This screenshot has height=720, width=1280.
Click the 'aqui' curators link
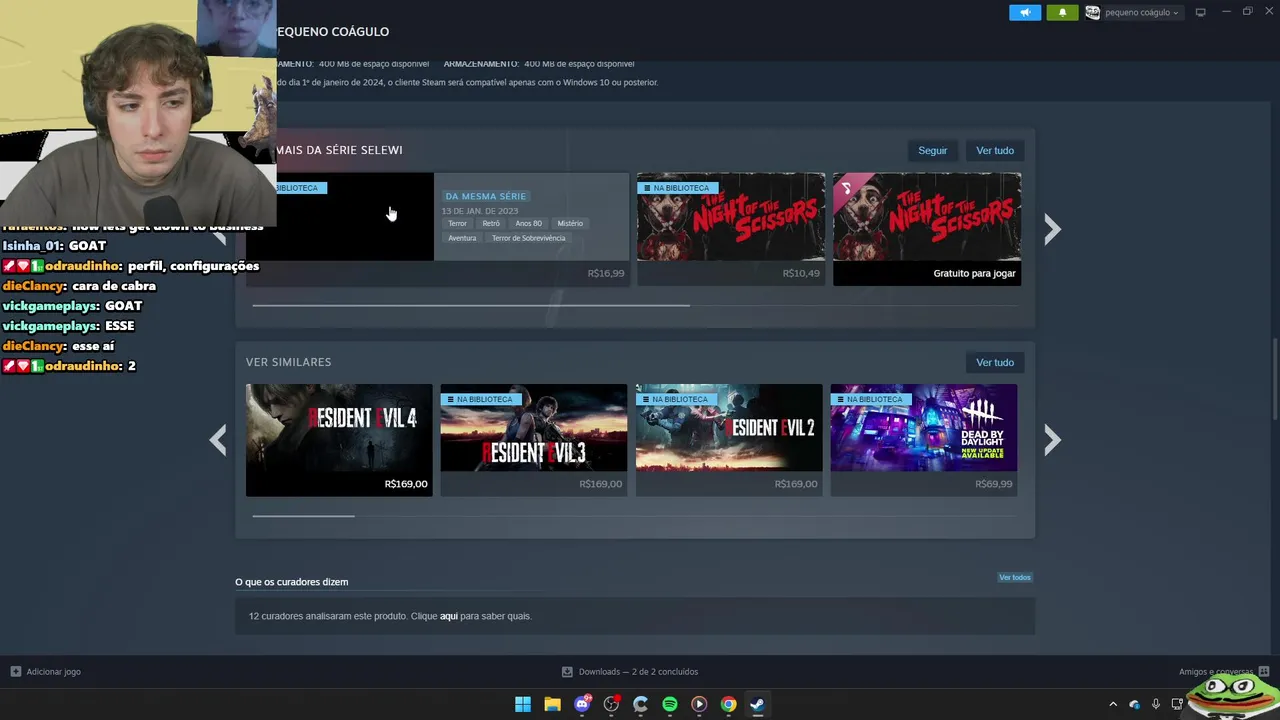[449, 616]
